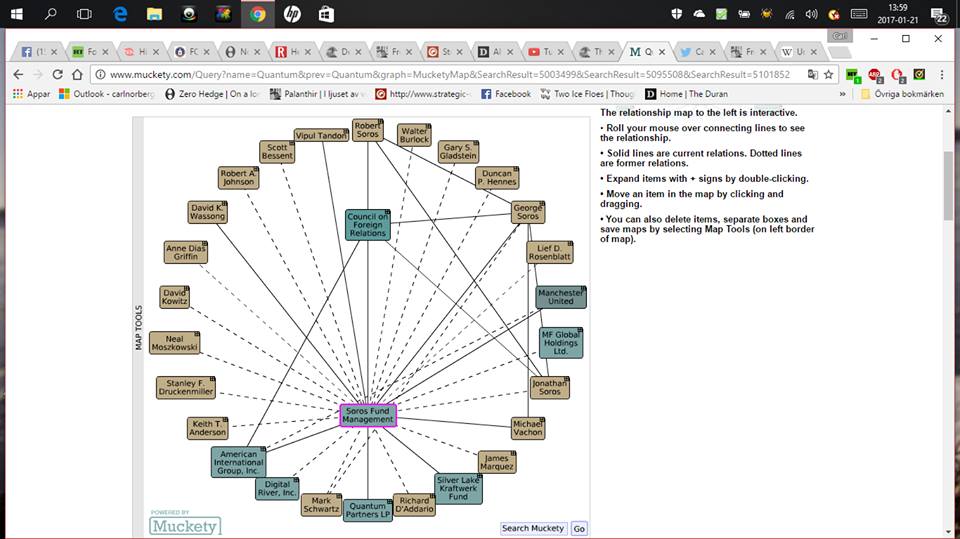Open the Facebook bookmark
This screenshot has width=960, height=539.
[x=505, y=94]
